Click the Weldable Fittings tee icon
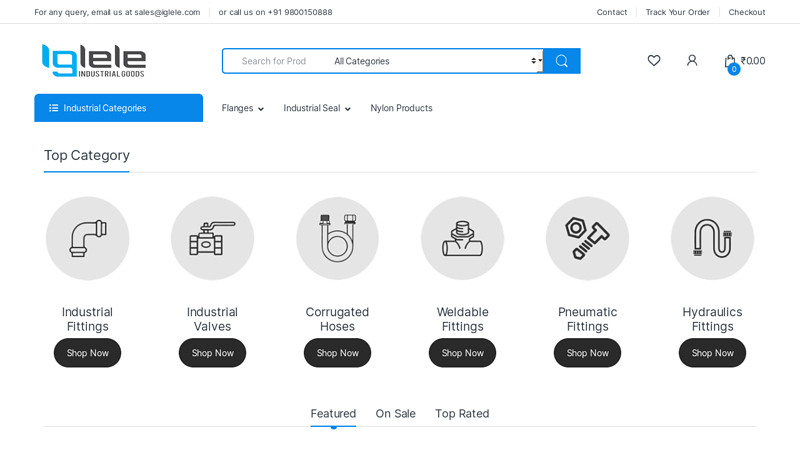Screen dimensions: 800x450 point(462,238)
